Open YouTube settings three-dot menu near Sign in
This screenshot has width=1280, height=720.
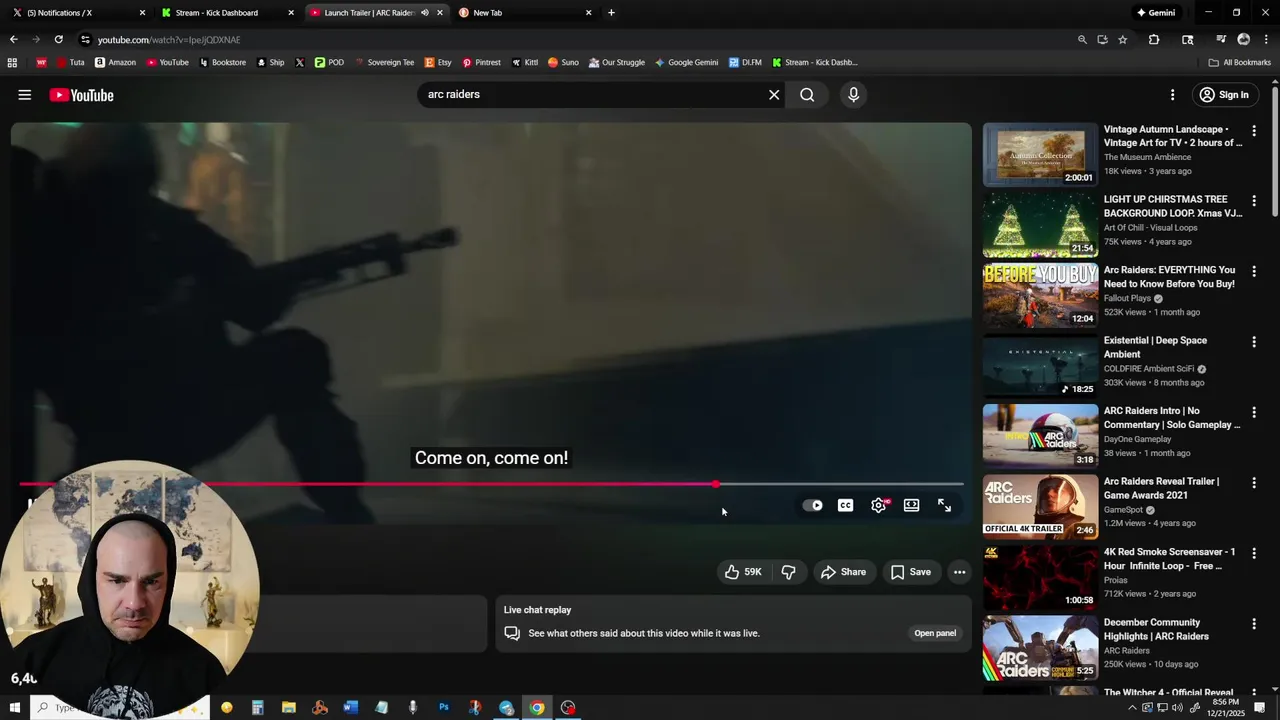pyautogui.click(x=1172, y=95)
